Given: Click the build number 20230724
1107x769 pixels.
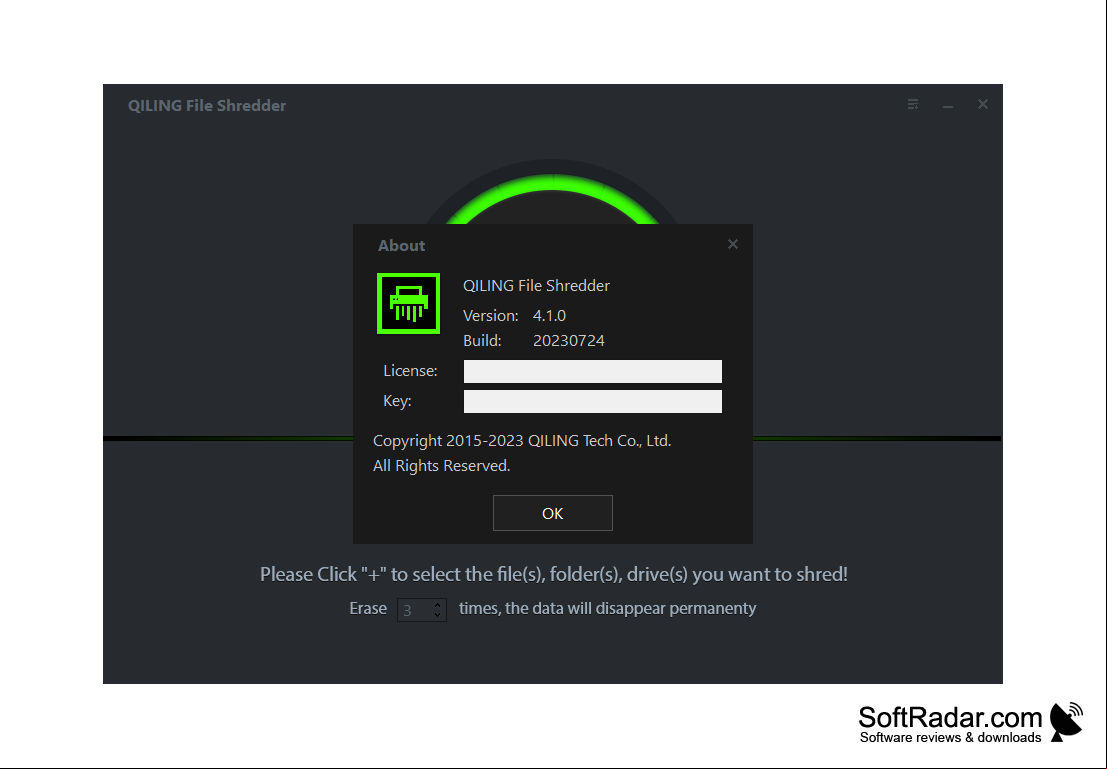Looking at the screenshot, I should pyautogui.click(x=568, y=340).
